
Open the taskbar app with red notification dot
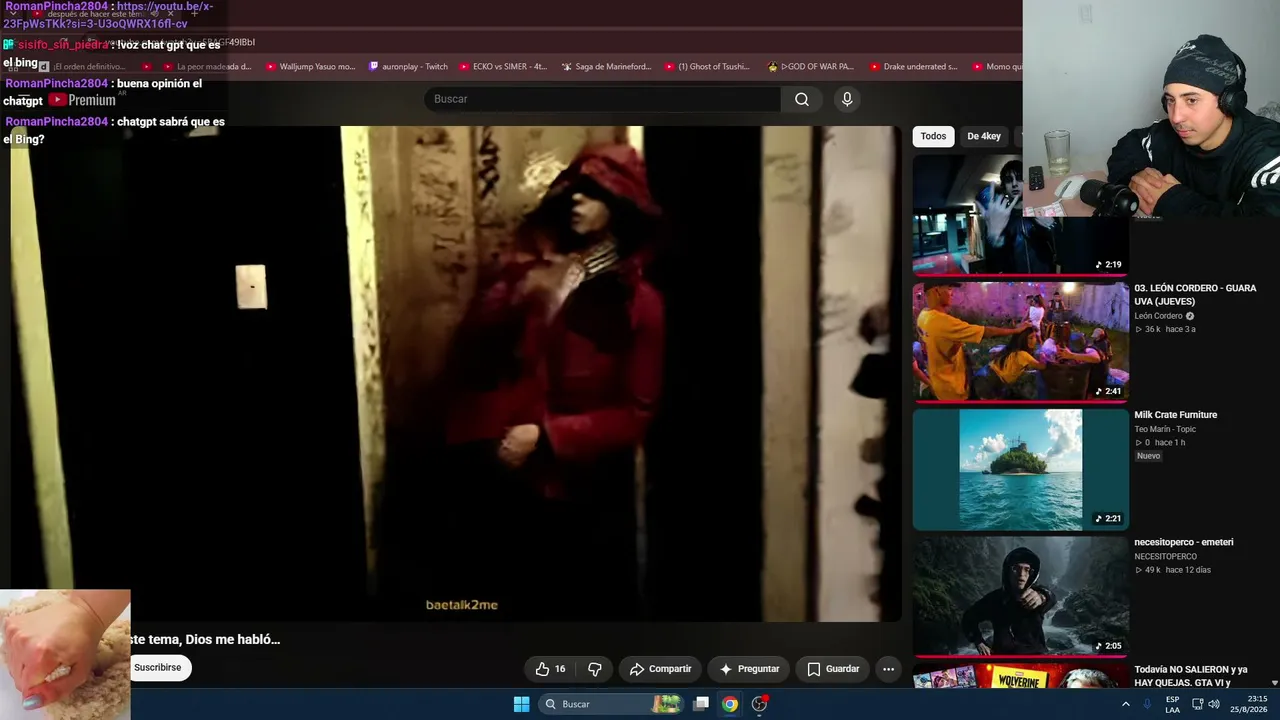(759, 704)
